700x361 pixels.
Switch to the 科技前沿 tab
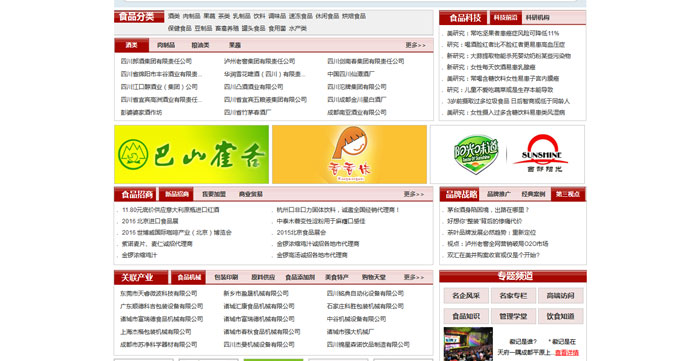click(x=505, y=17)
